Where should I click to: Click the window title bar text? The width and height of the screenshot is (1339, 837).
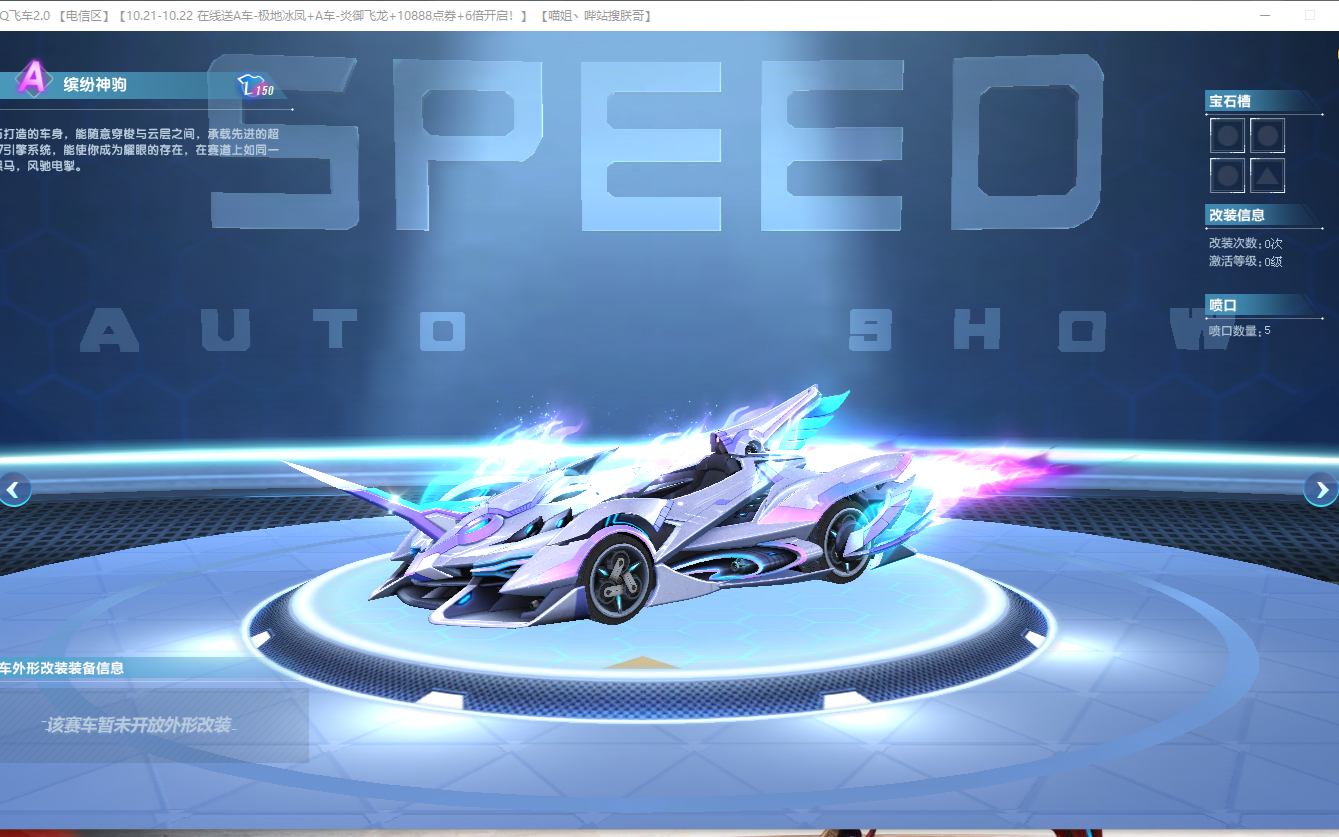tap(326, 16)
